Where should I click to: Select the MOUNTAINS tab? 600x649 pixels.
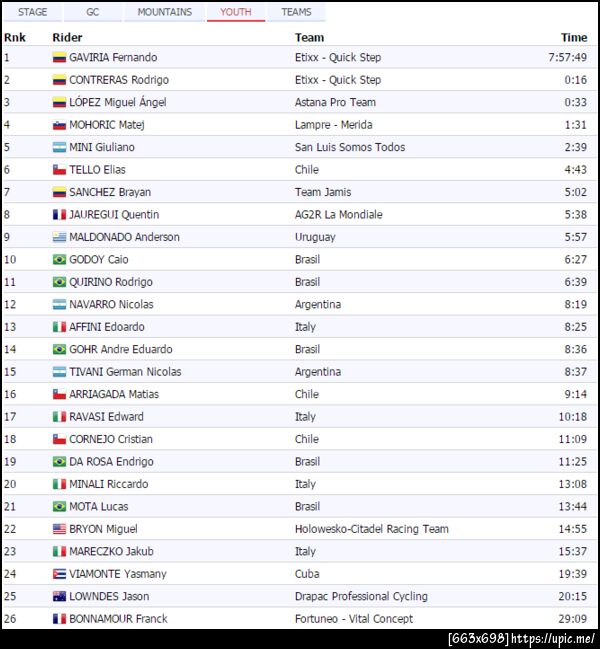(164, 12)
